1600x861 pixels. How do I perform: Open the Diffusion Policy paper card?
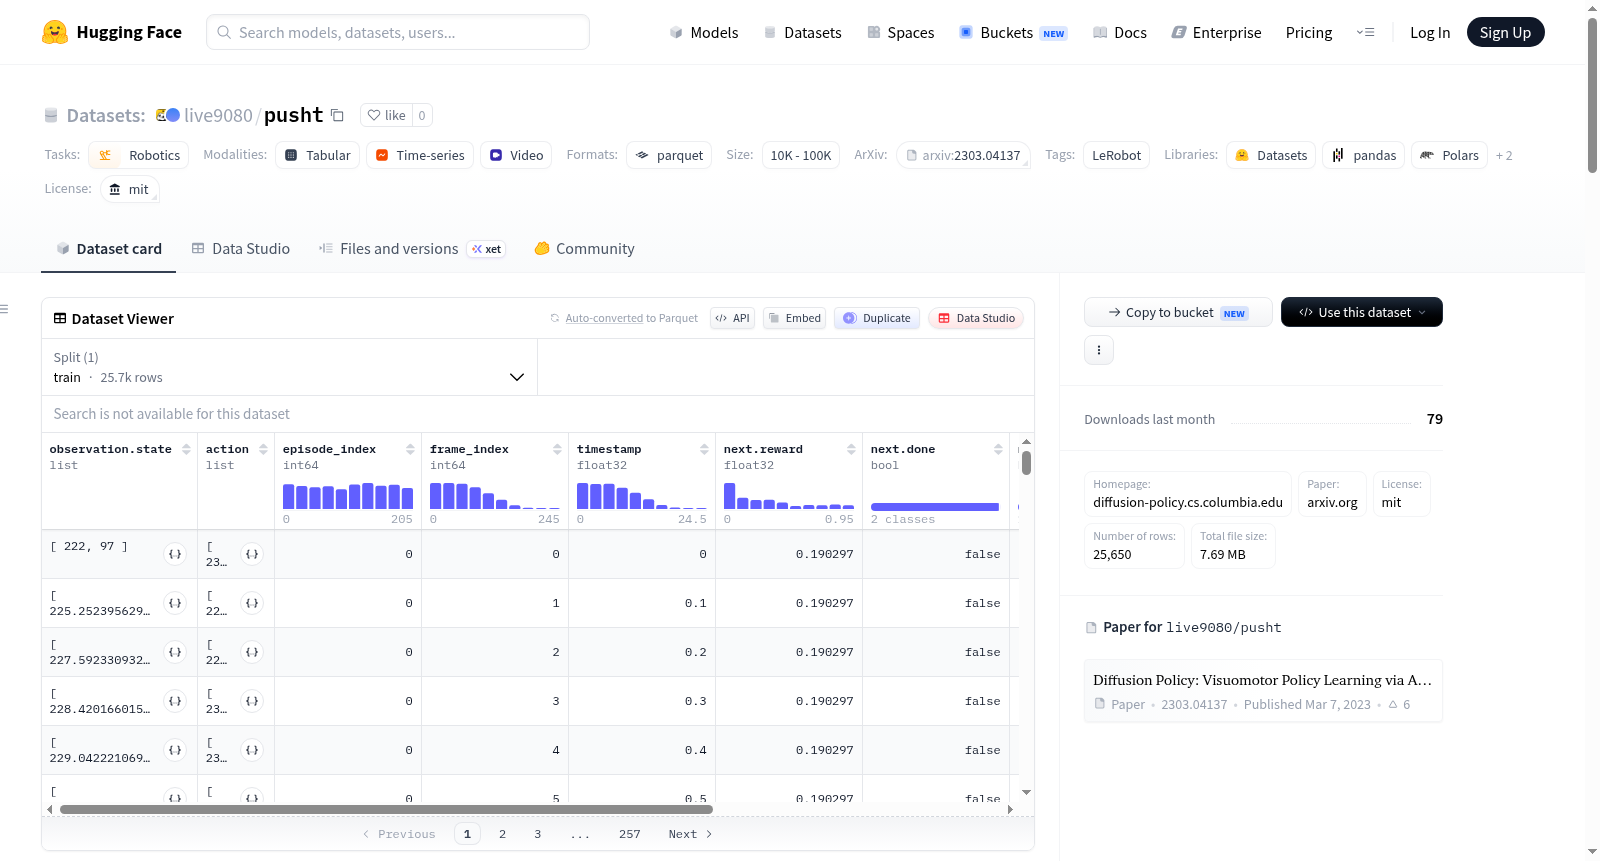(1263, 690)
